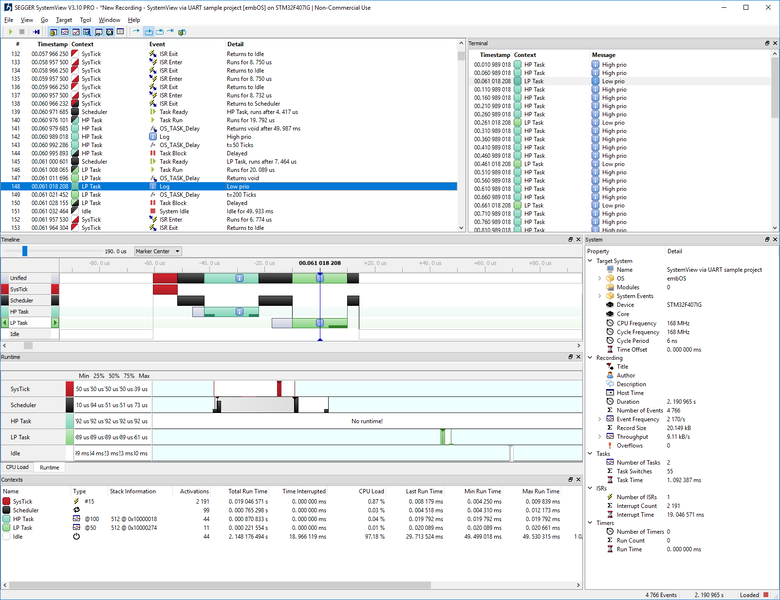
Task: Click the Detail column header in events list
Action: click(x=235, y=44)
